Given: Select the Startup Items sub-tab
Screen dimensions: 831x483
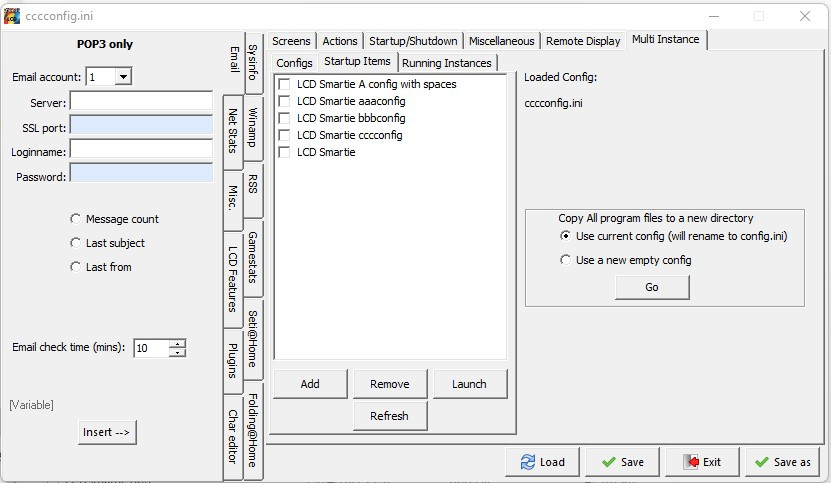Looking at the screenshot, I should 357,61.
